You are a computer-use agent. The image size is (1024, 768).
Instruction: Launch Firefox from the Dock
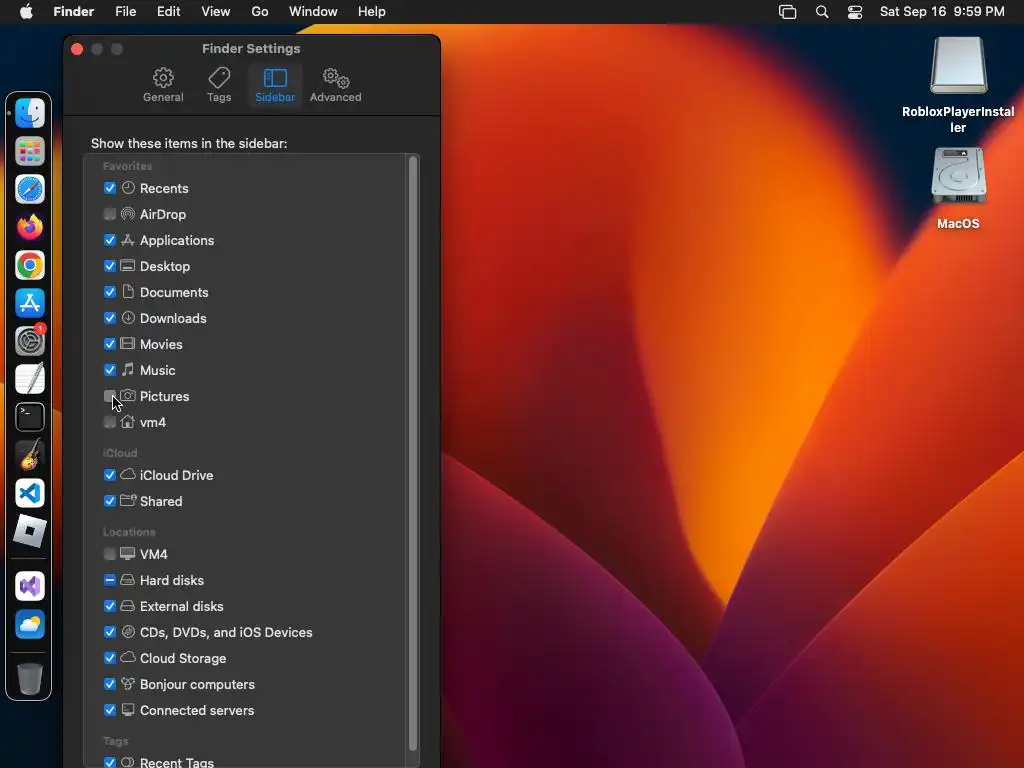tap(29, 227)
